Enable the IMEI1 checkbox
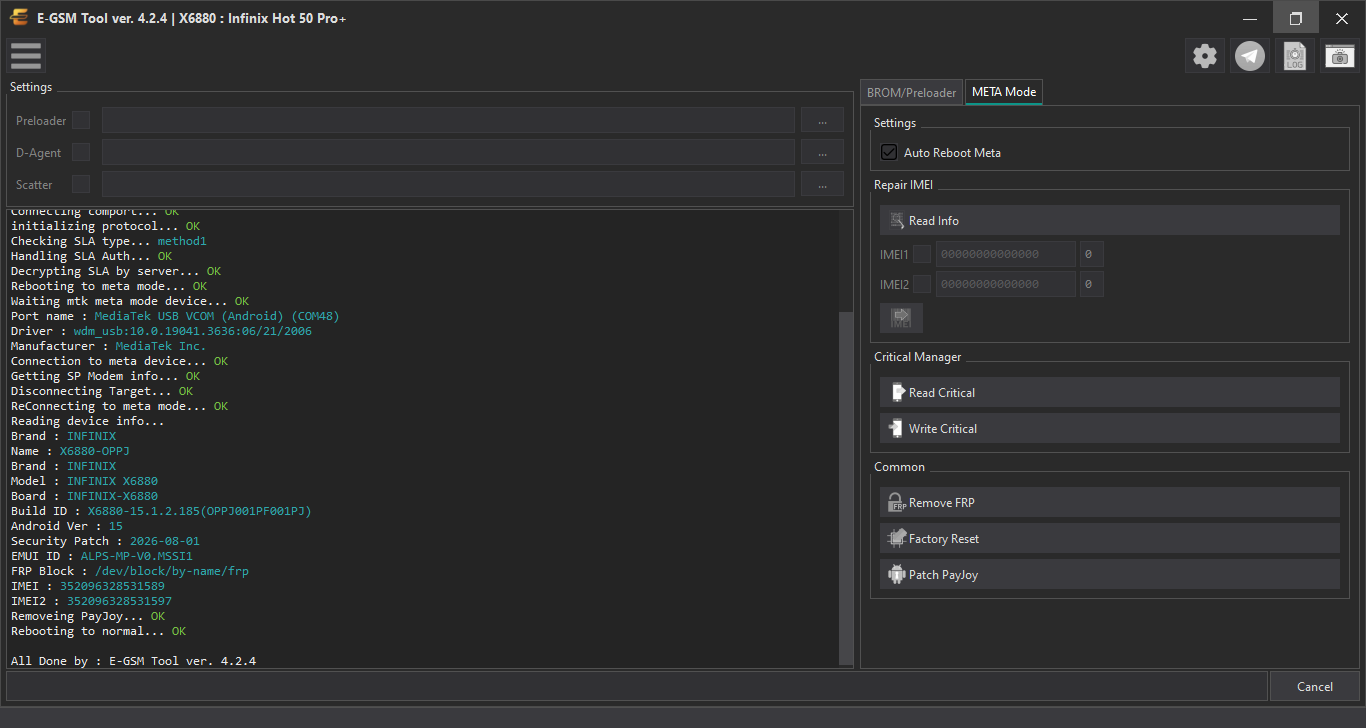The width and height of the screenshot is (1366, 728). [x=922, y=254]
